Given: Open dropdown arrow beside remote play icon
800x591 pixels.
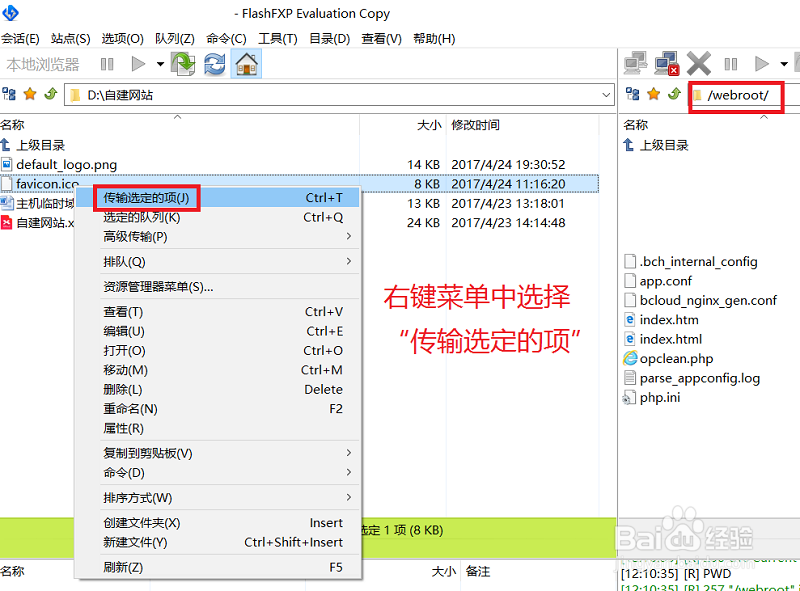Looking at the screenshot, I should click(784, 64).
